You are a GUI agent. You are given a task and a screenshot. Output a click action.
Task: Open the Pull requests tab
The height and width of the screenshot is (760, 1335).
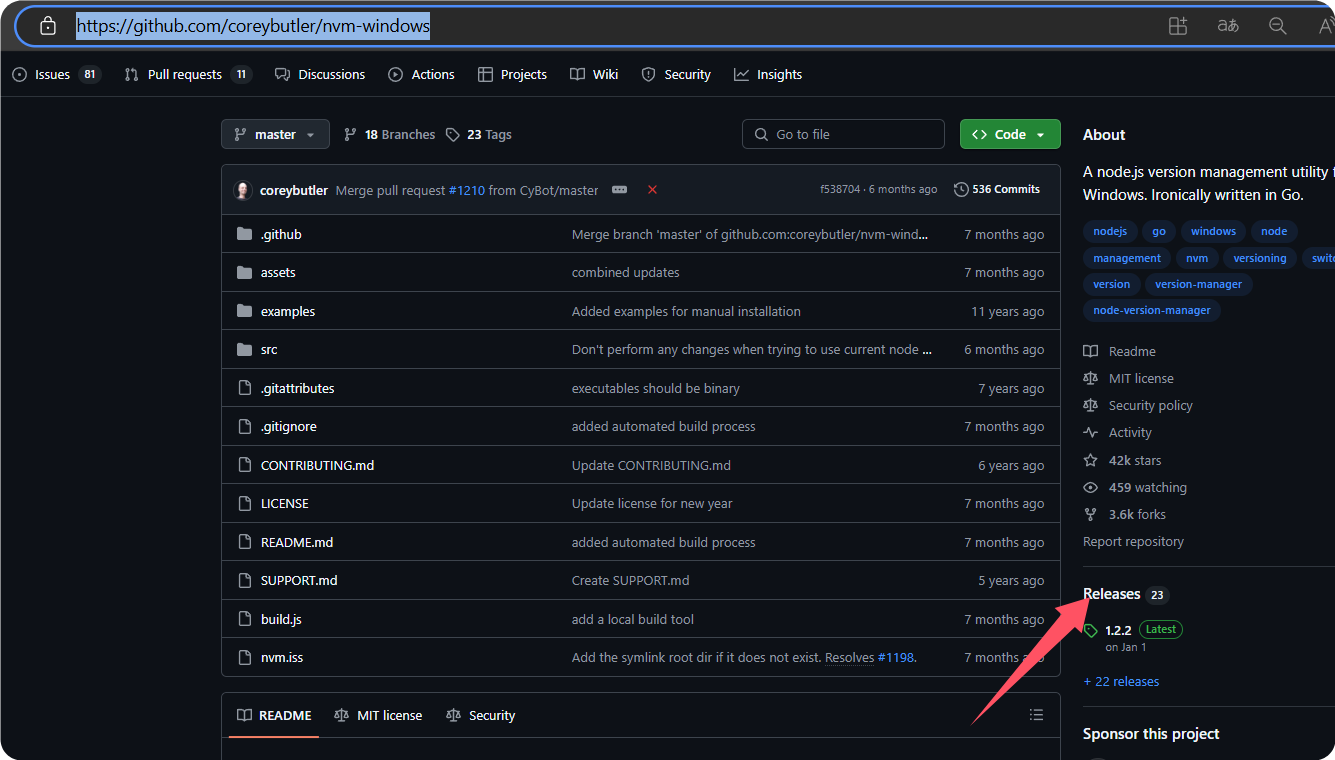pos(187,74)
